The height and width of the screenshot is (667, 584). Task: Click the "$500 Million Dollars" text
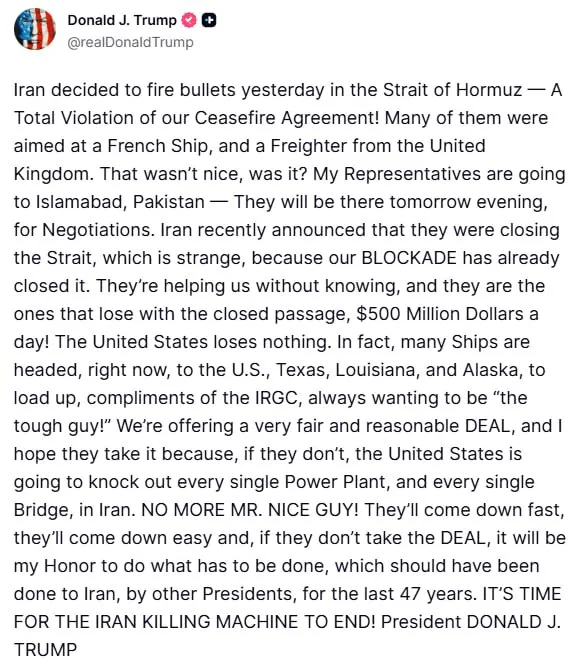coord(440,314)
